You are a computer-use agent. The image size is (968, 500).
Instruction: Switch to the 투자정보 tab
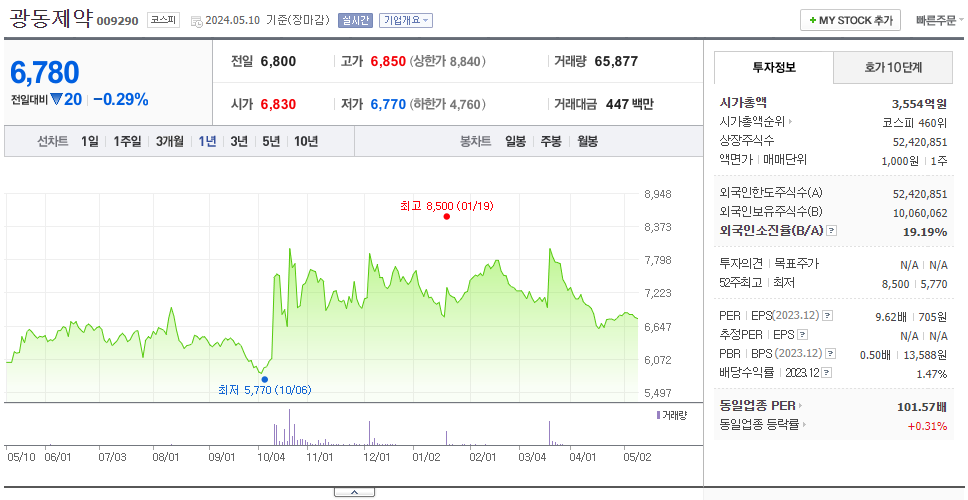point(774,67)
